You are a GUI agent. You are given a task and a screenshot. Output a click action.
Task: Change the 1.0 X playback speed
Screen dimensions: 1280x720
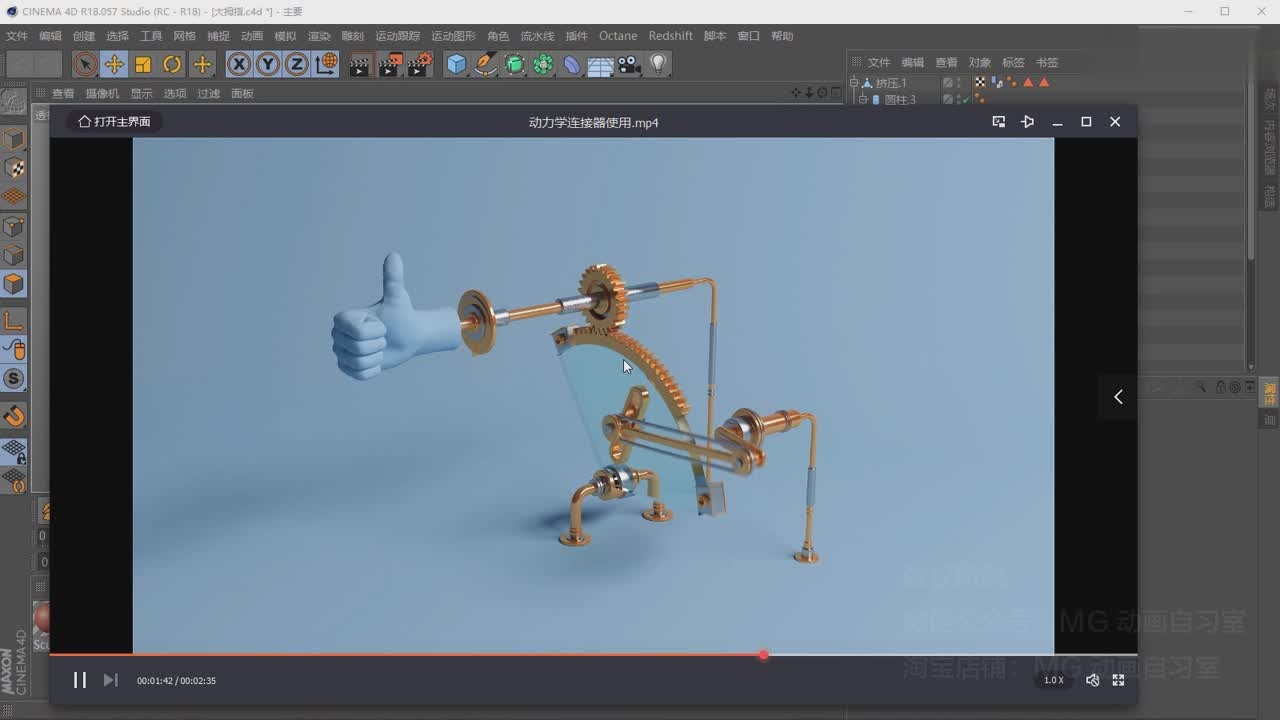tap(1054, 680)
